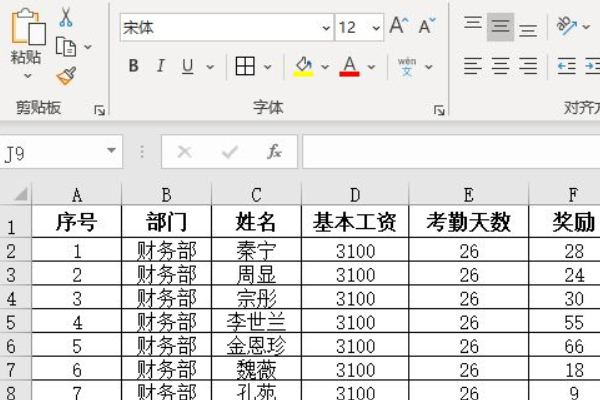Select row 5 header
The height and width of the screenshot is (400, 600).
pyautogui.click(x=15, y=322)
